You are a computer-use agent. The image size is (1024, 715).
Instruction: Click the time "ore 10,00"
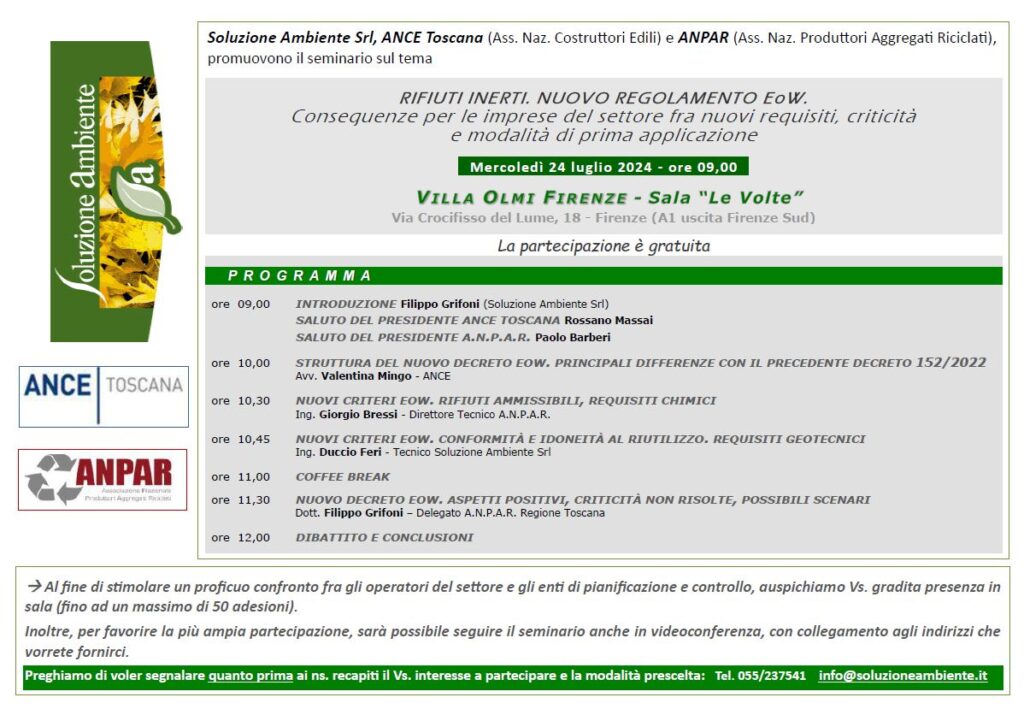click(240, 363)
